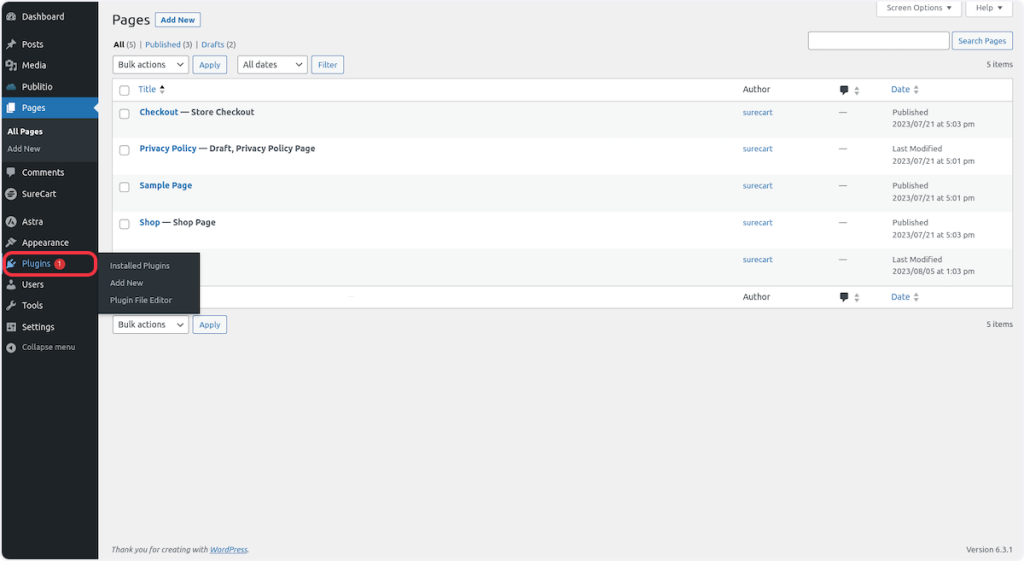Tick the Privacy Policy row checkbox
The width and height of the screenshot is (1024, 561).
[x=125, y=150]
